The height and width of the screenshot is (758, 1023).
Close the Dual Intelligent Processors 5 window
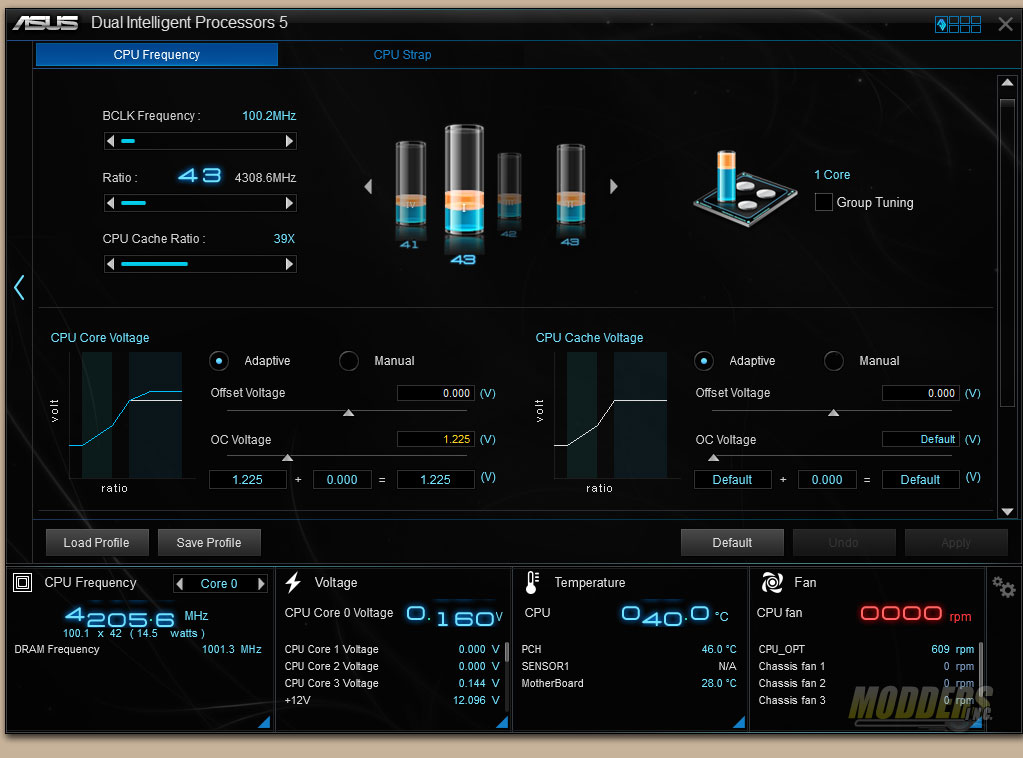(x=1005, y=25)
